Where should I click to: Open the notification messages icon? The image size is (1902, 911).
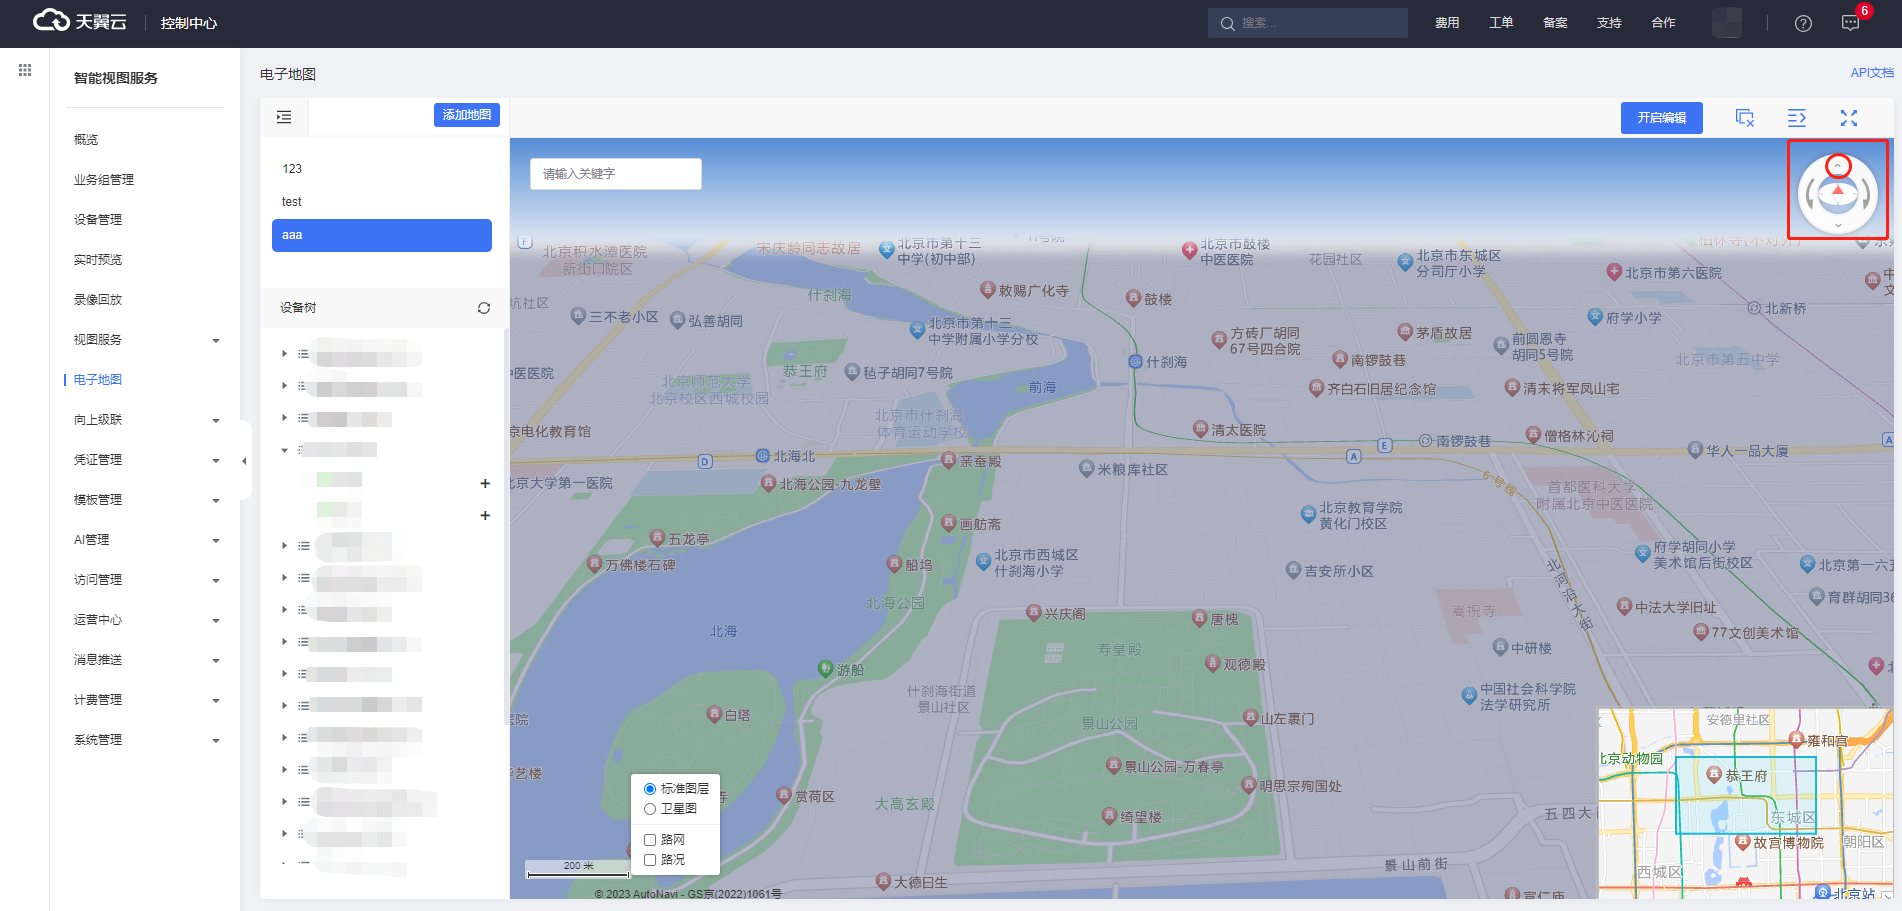click(x=1850, y=23)
